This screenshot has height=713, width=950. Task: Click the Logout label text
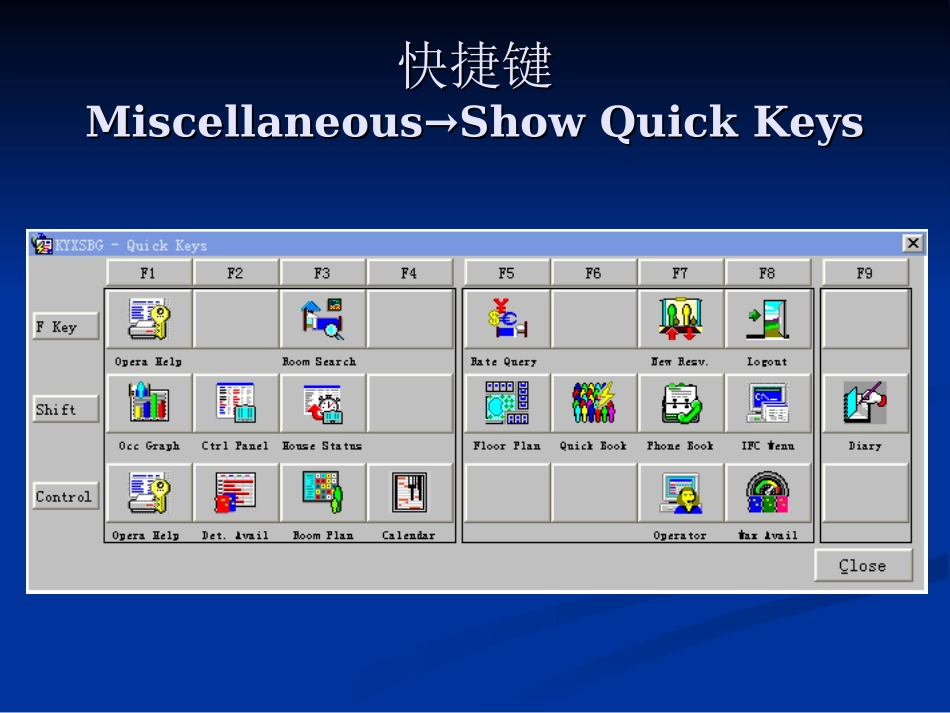(x=767, y=362)
